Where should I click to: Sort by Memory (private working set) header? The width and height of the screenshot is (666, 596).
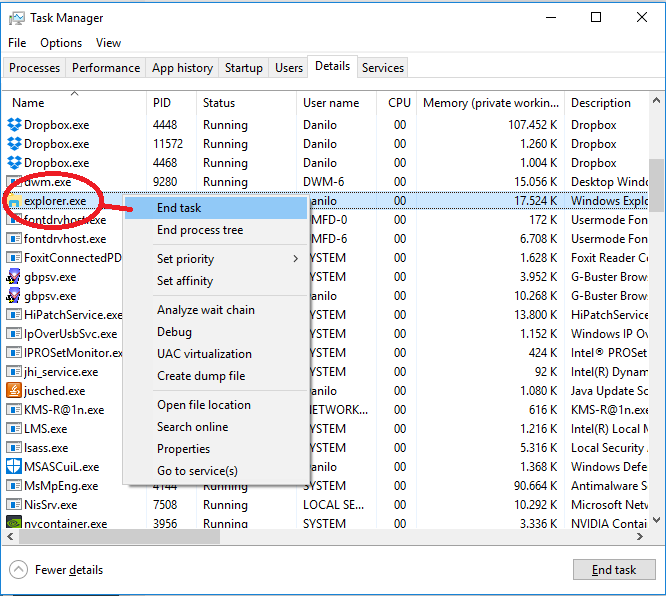tap(491, 103)
